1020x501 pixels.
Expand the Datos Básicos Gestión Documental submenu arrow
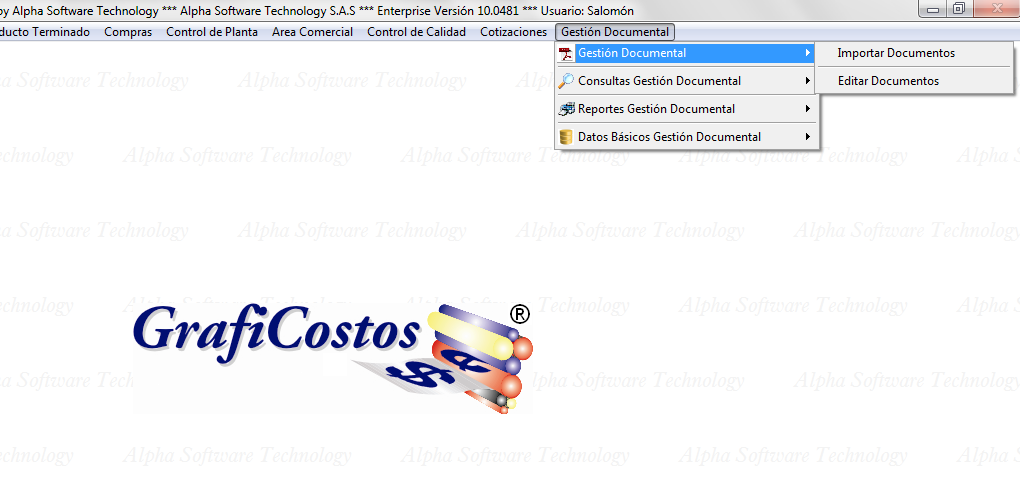coord(808,137)
